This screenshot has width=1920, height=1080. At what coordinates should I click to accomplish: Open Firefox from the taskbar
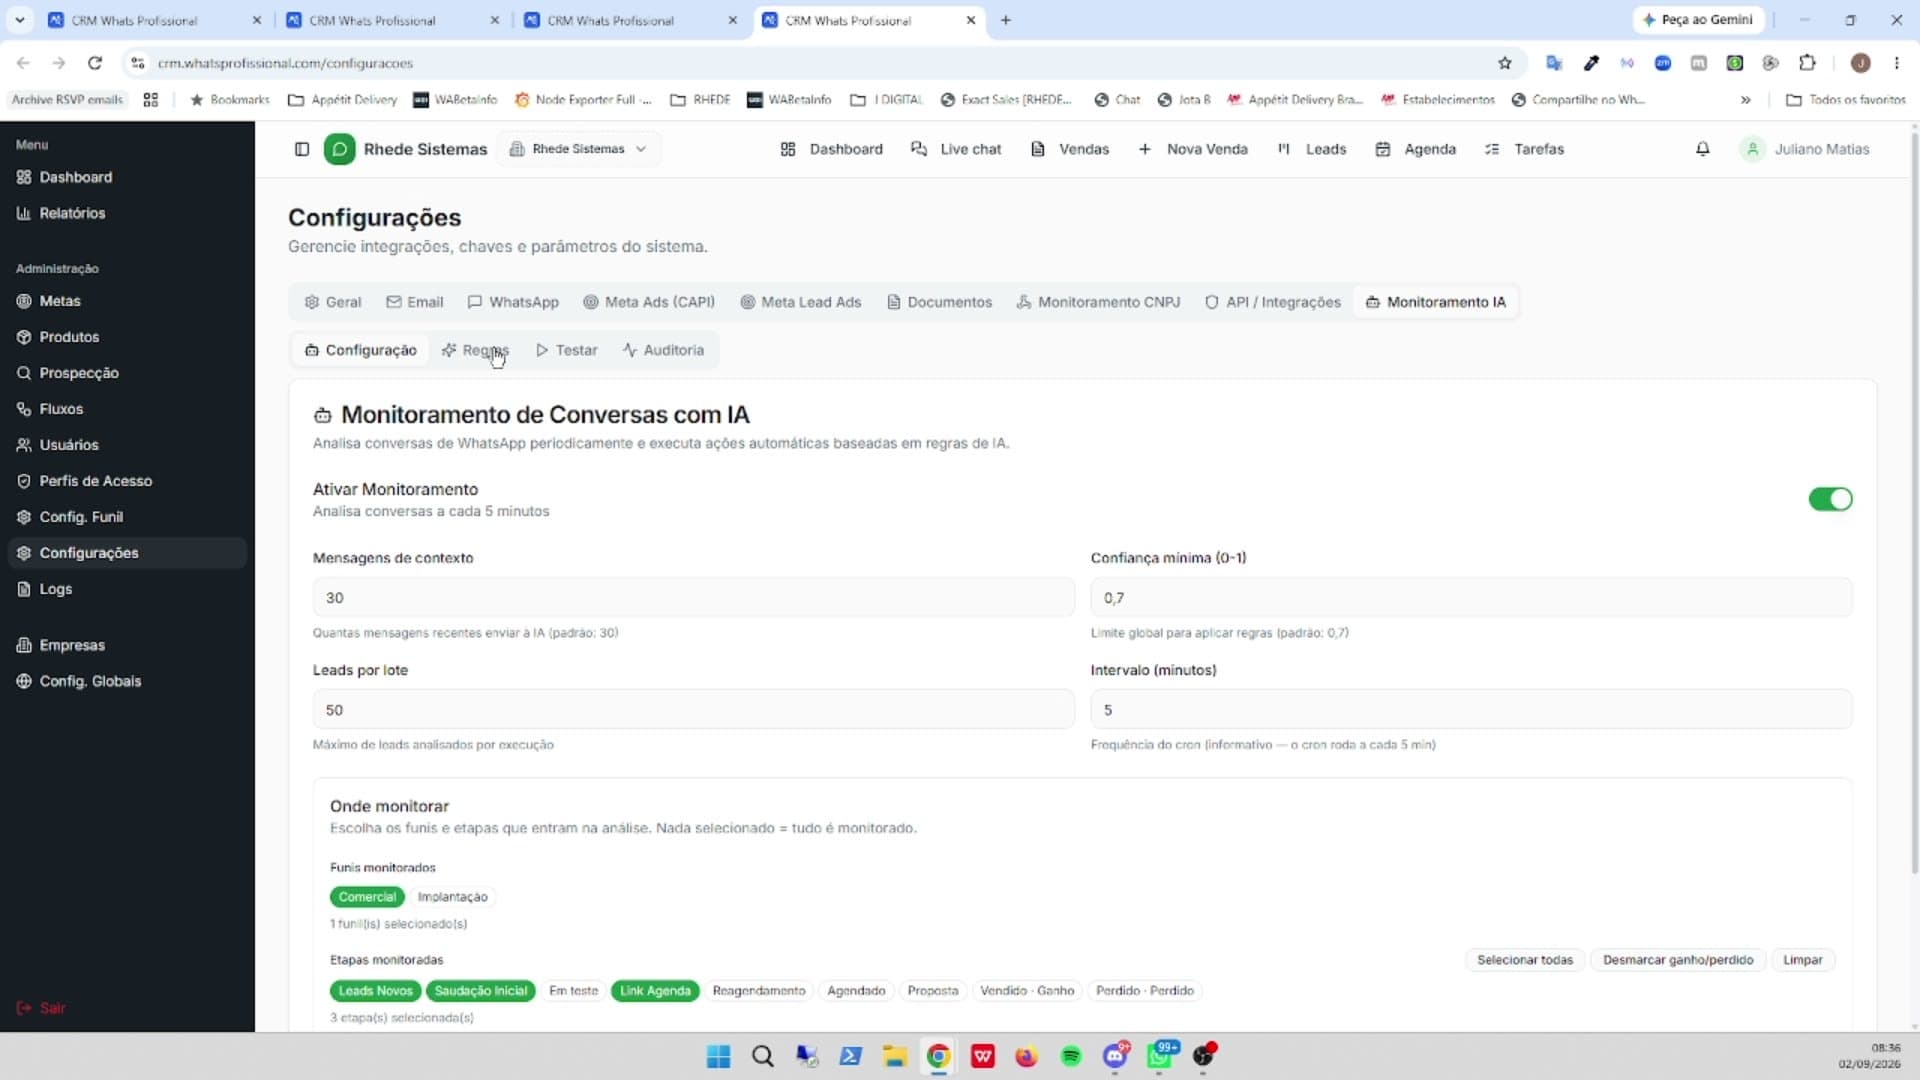point(1026,1056)
